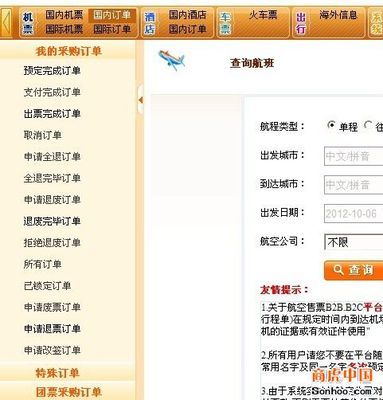Open 申请全退订单 in the sidebar
This screenshot has height=400, width=383.
click(x=52, y=157)
